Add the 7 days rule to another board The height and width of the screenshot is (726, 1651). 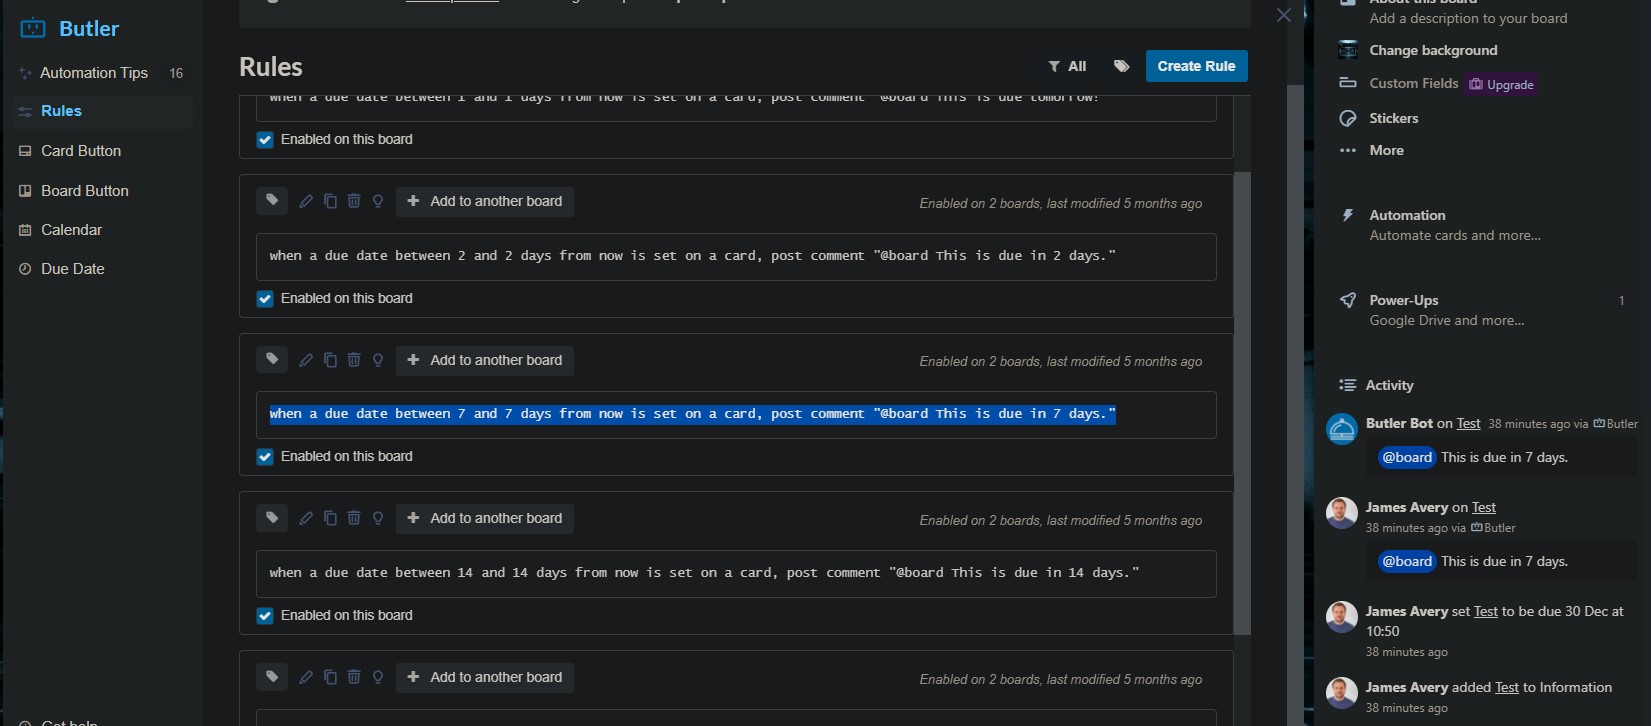click(x=485, y=360)
